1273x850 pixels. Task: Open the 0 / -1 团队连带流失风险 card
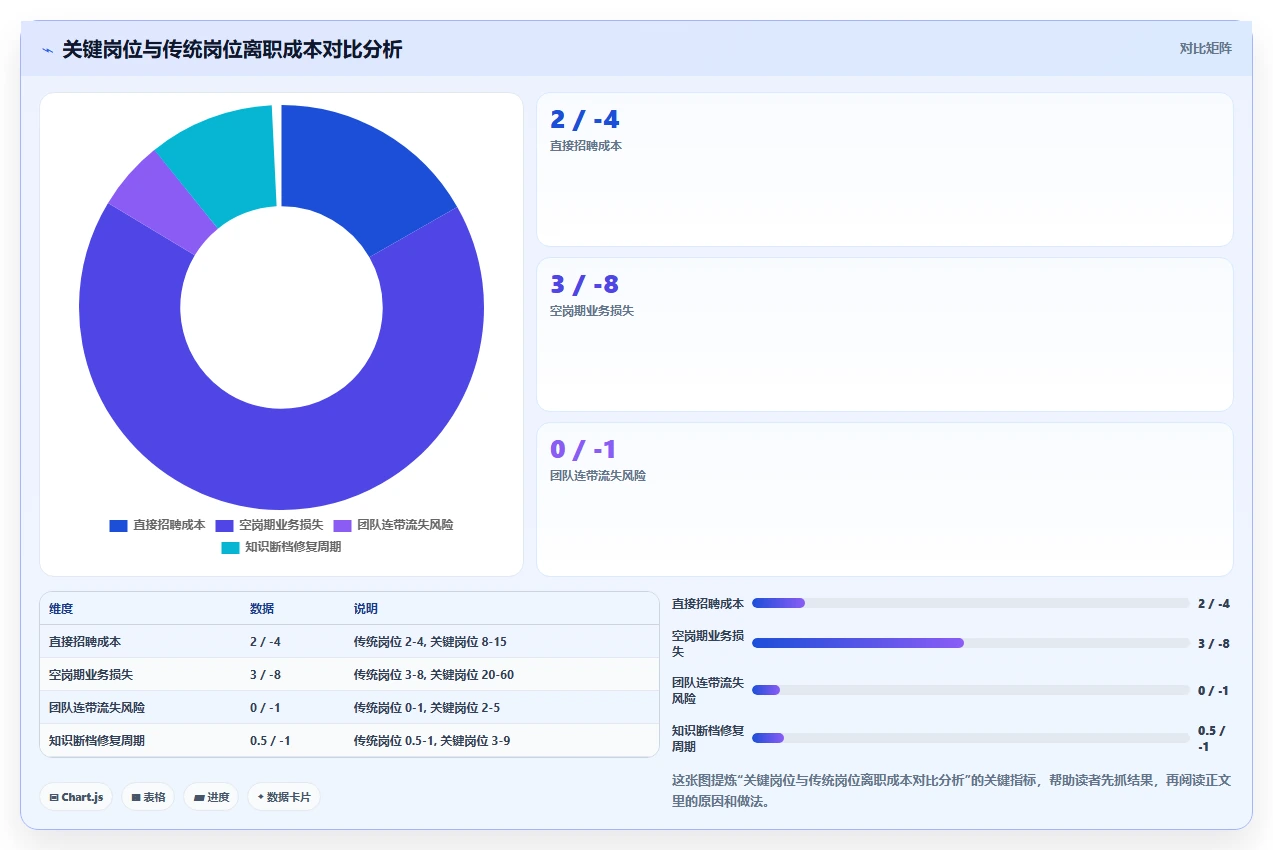click(885, 499)
